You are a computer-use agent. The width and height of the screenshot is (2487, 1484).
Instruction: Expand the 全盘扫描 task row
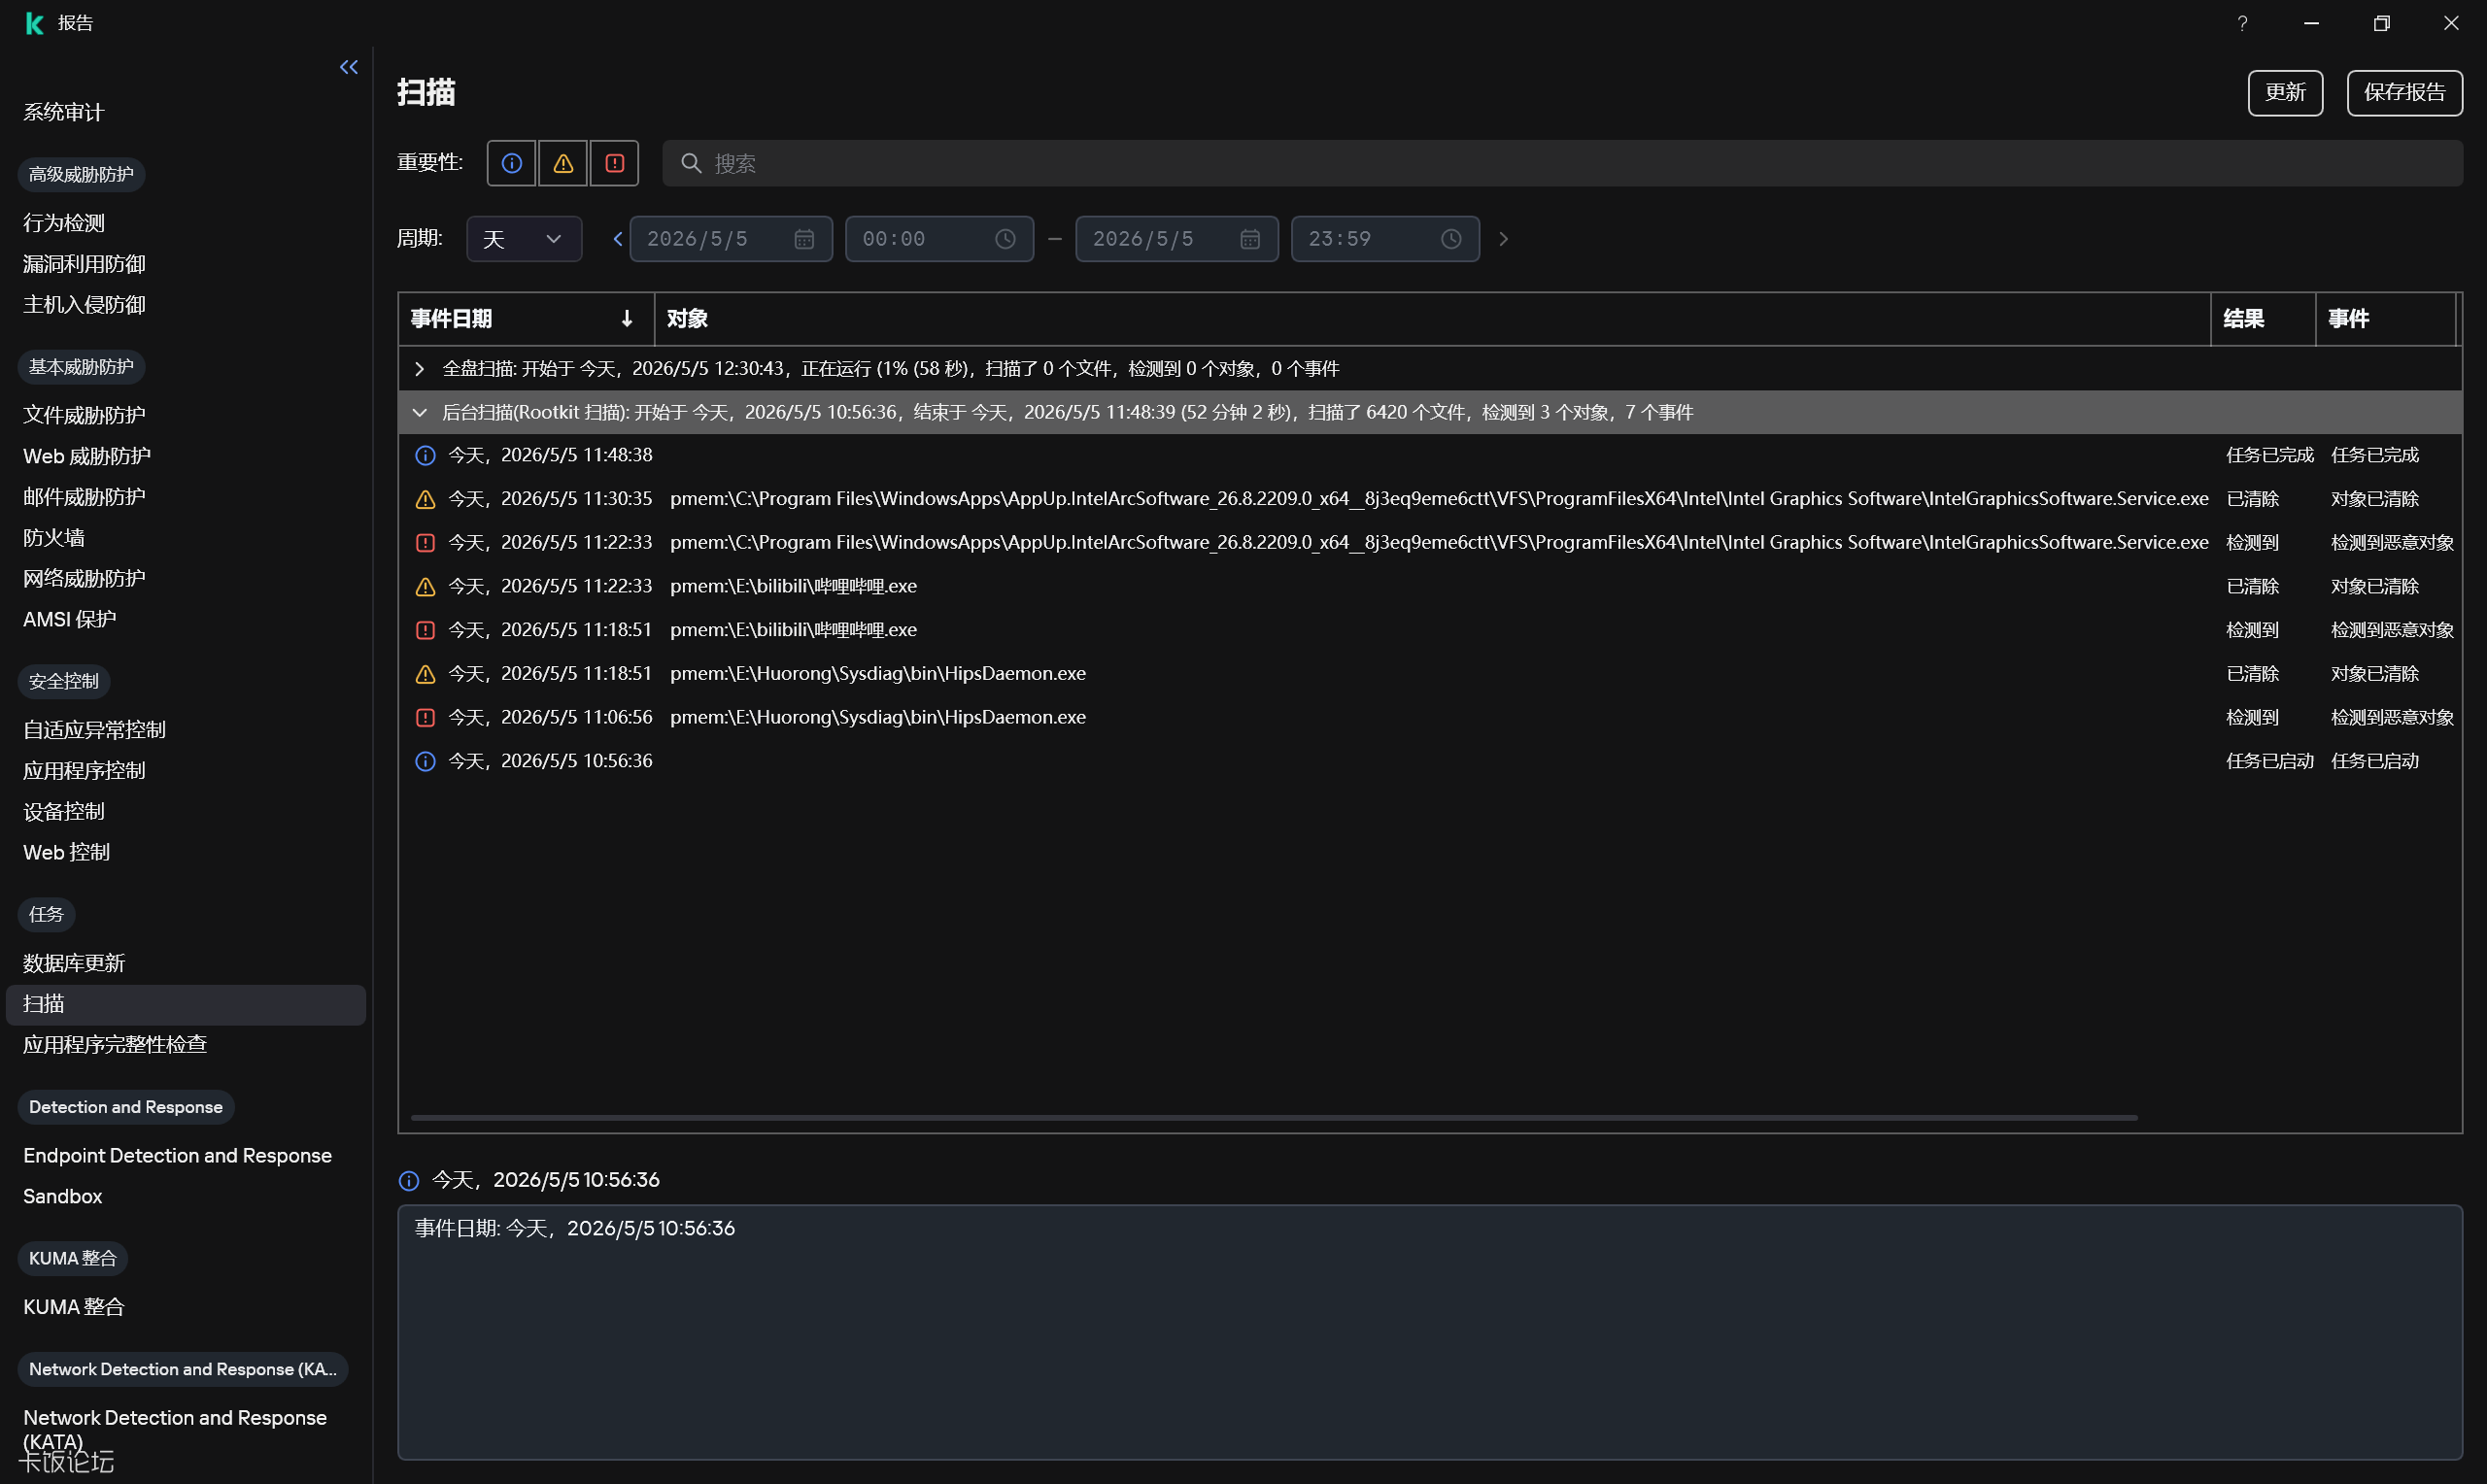tap(420, 369)
